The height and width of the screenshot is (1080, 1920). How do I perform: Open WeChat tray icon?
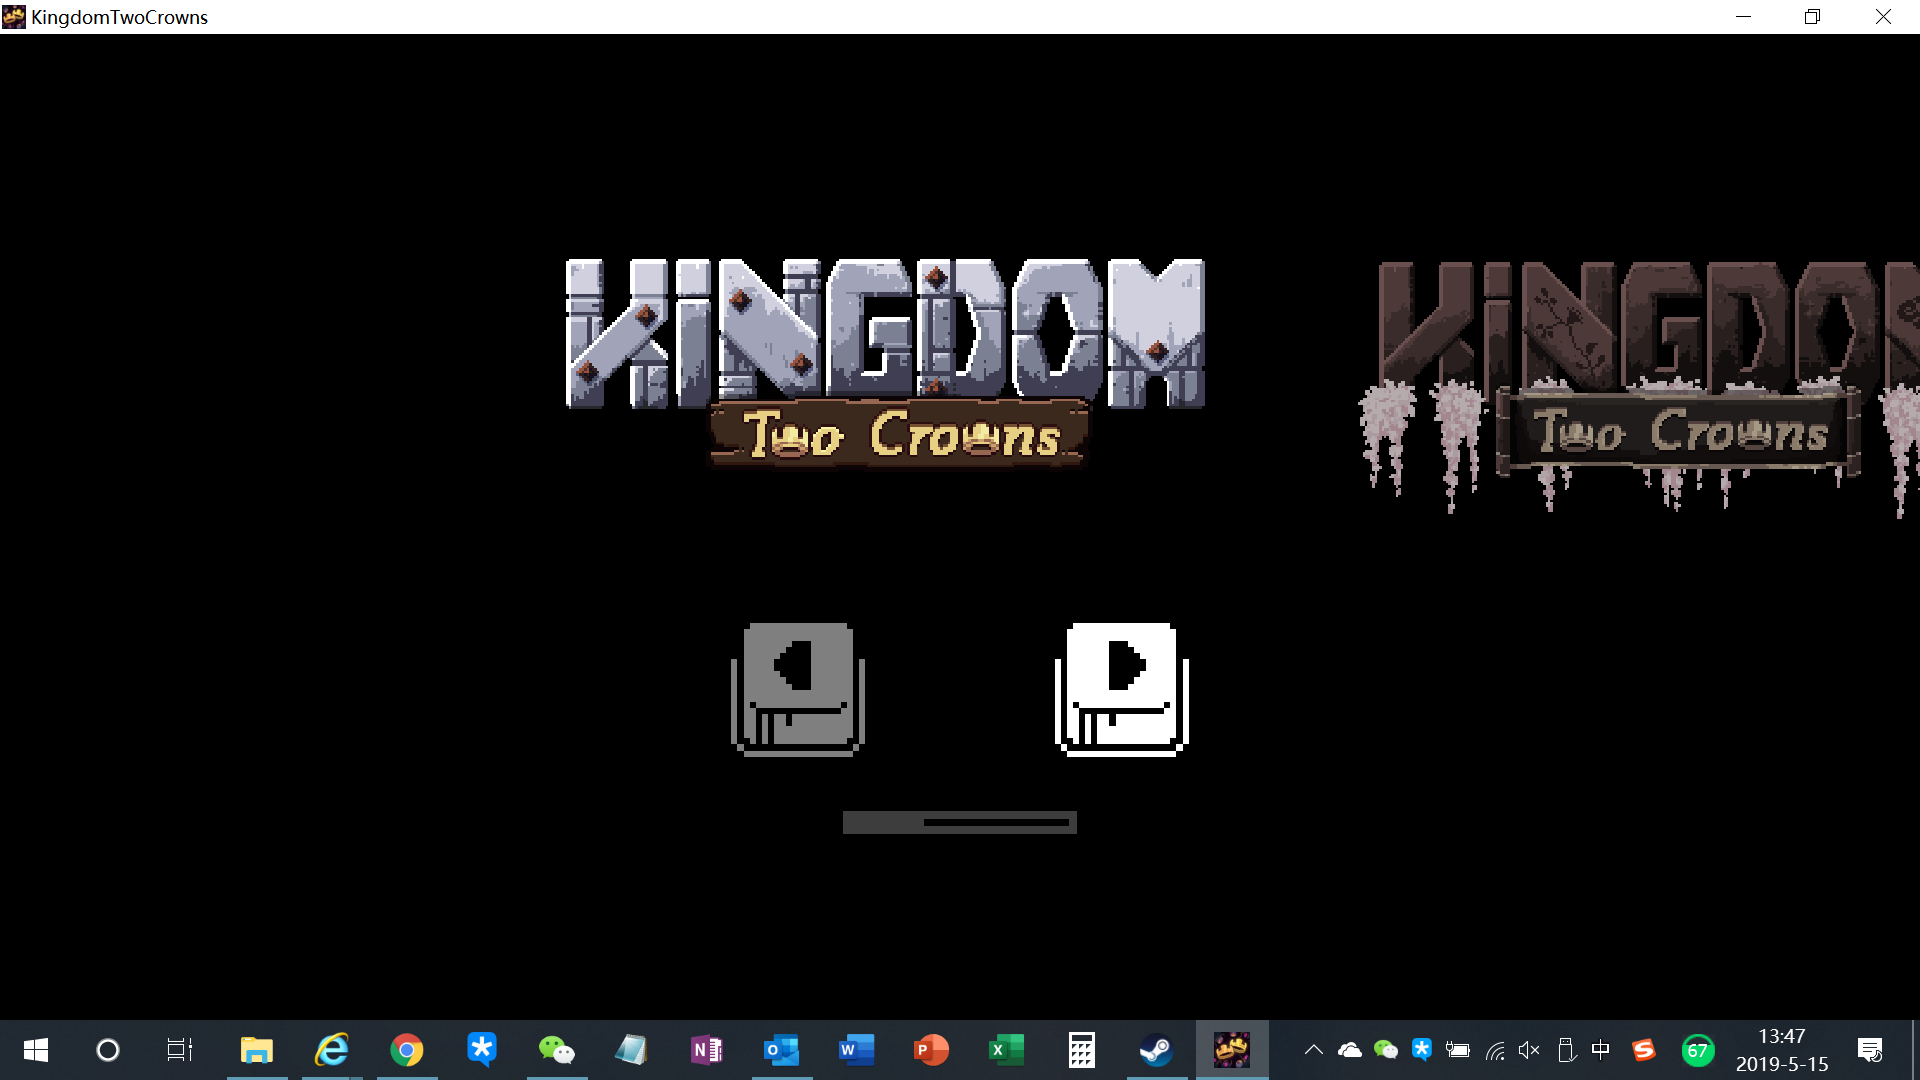[x=1386, y=1050]
